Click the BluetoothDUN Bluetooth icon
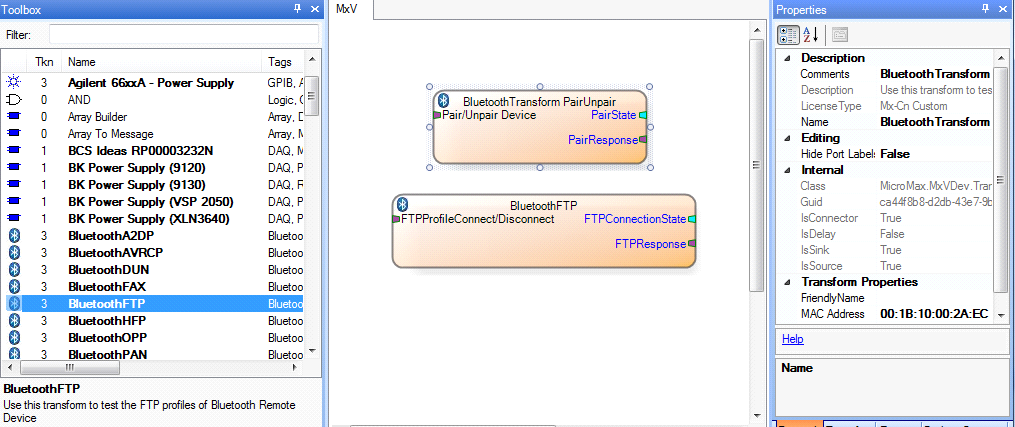 [x=14, y=269]
